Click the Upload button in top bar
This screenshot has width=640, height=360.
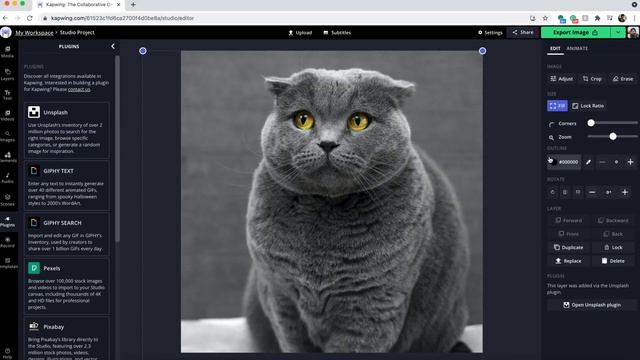coord(300,33)
